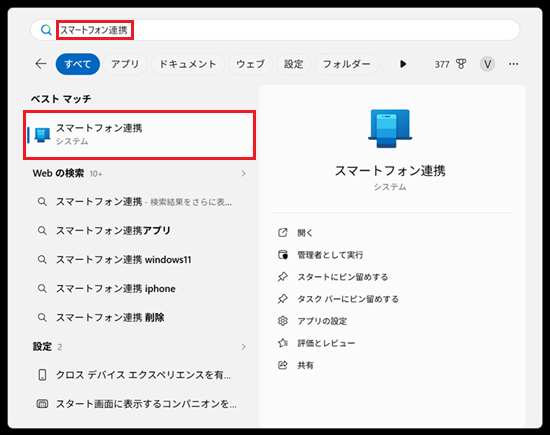The height and width of the screenshot is (435, 550).
Task: Select web suggestion スマートフォン連携 windows11
Action: [140, 260]
